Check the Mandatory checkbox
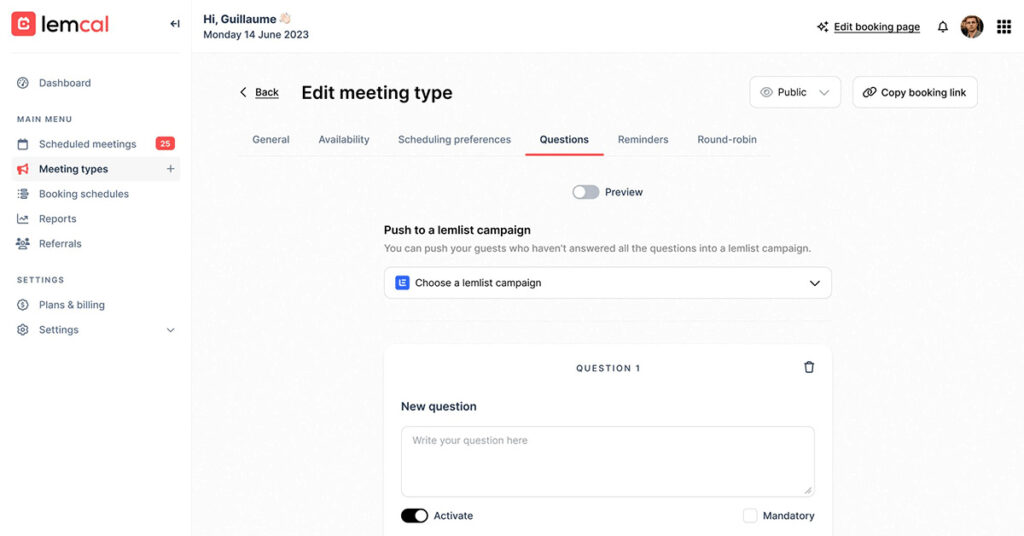 pyautogui.click(x=750, y=516)
